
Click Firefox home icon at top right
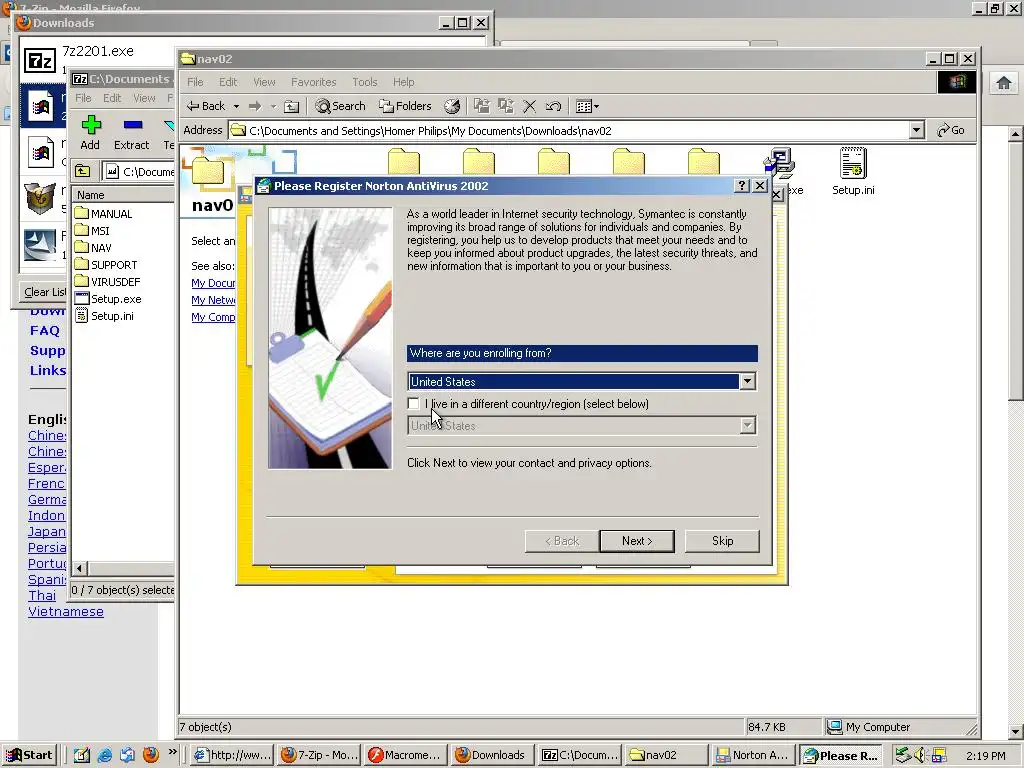1004,82
